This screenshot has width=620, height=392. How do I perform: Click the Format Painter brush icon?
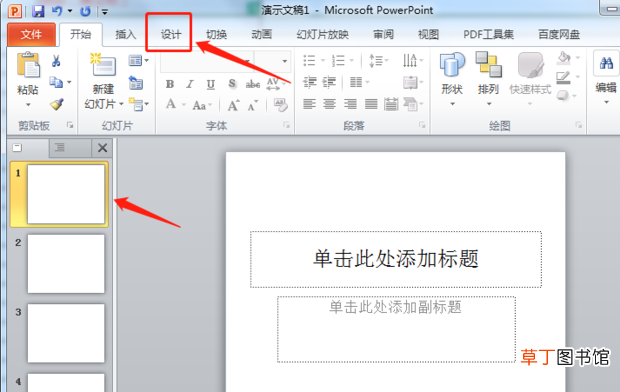coord(57,104)
